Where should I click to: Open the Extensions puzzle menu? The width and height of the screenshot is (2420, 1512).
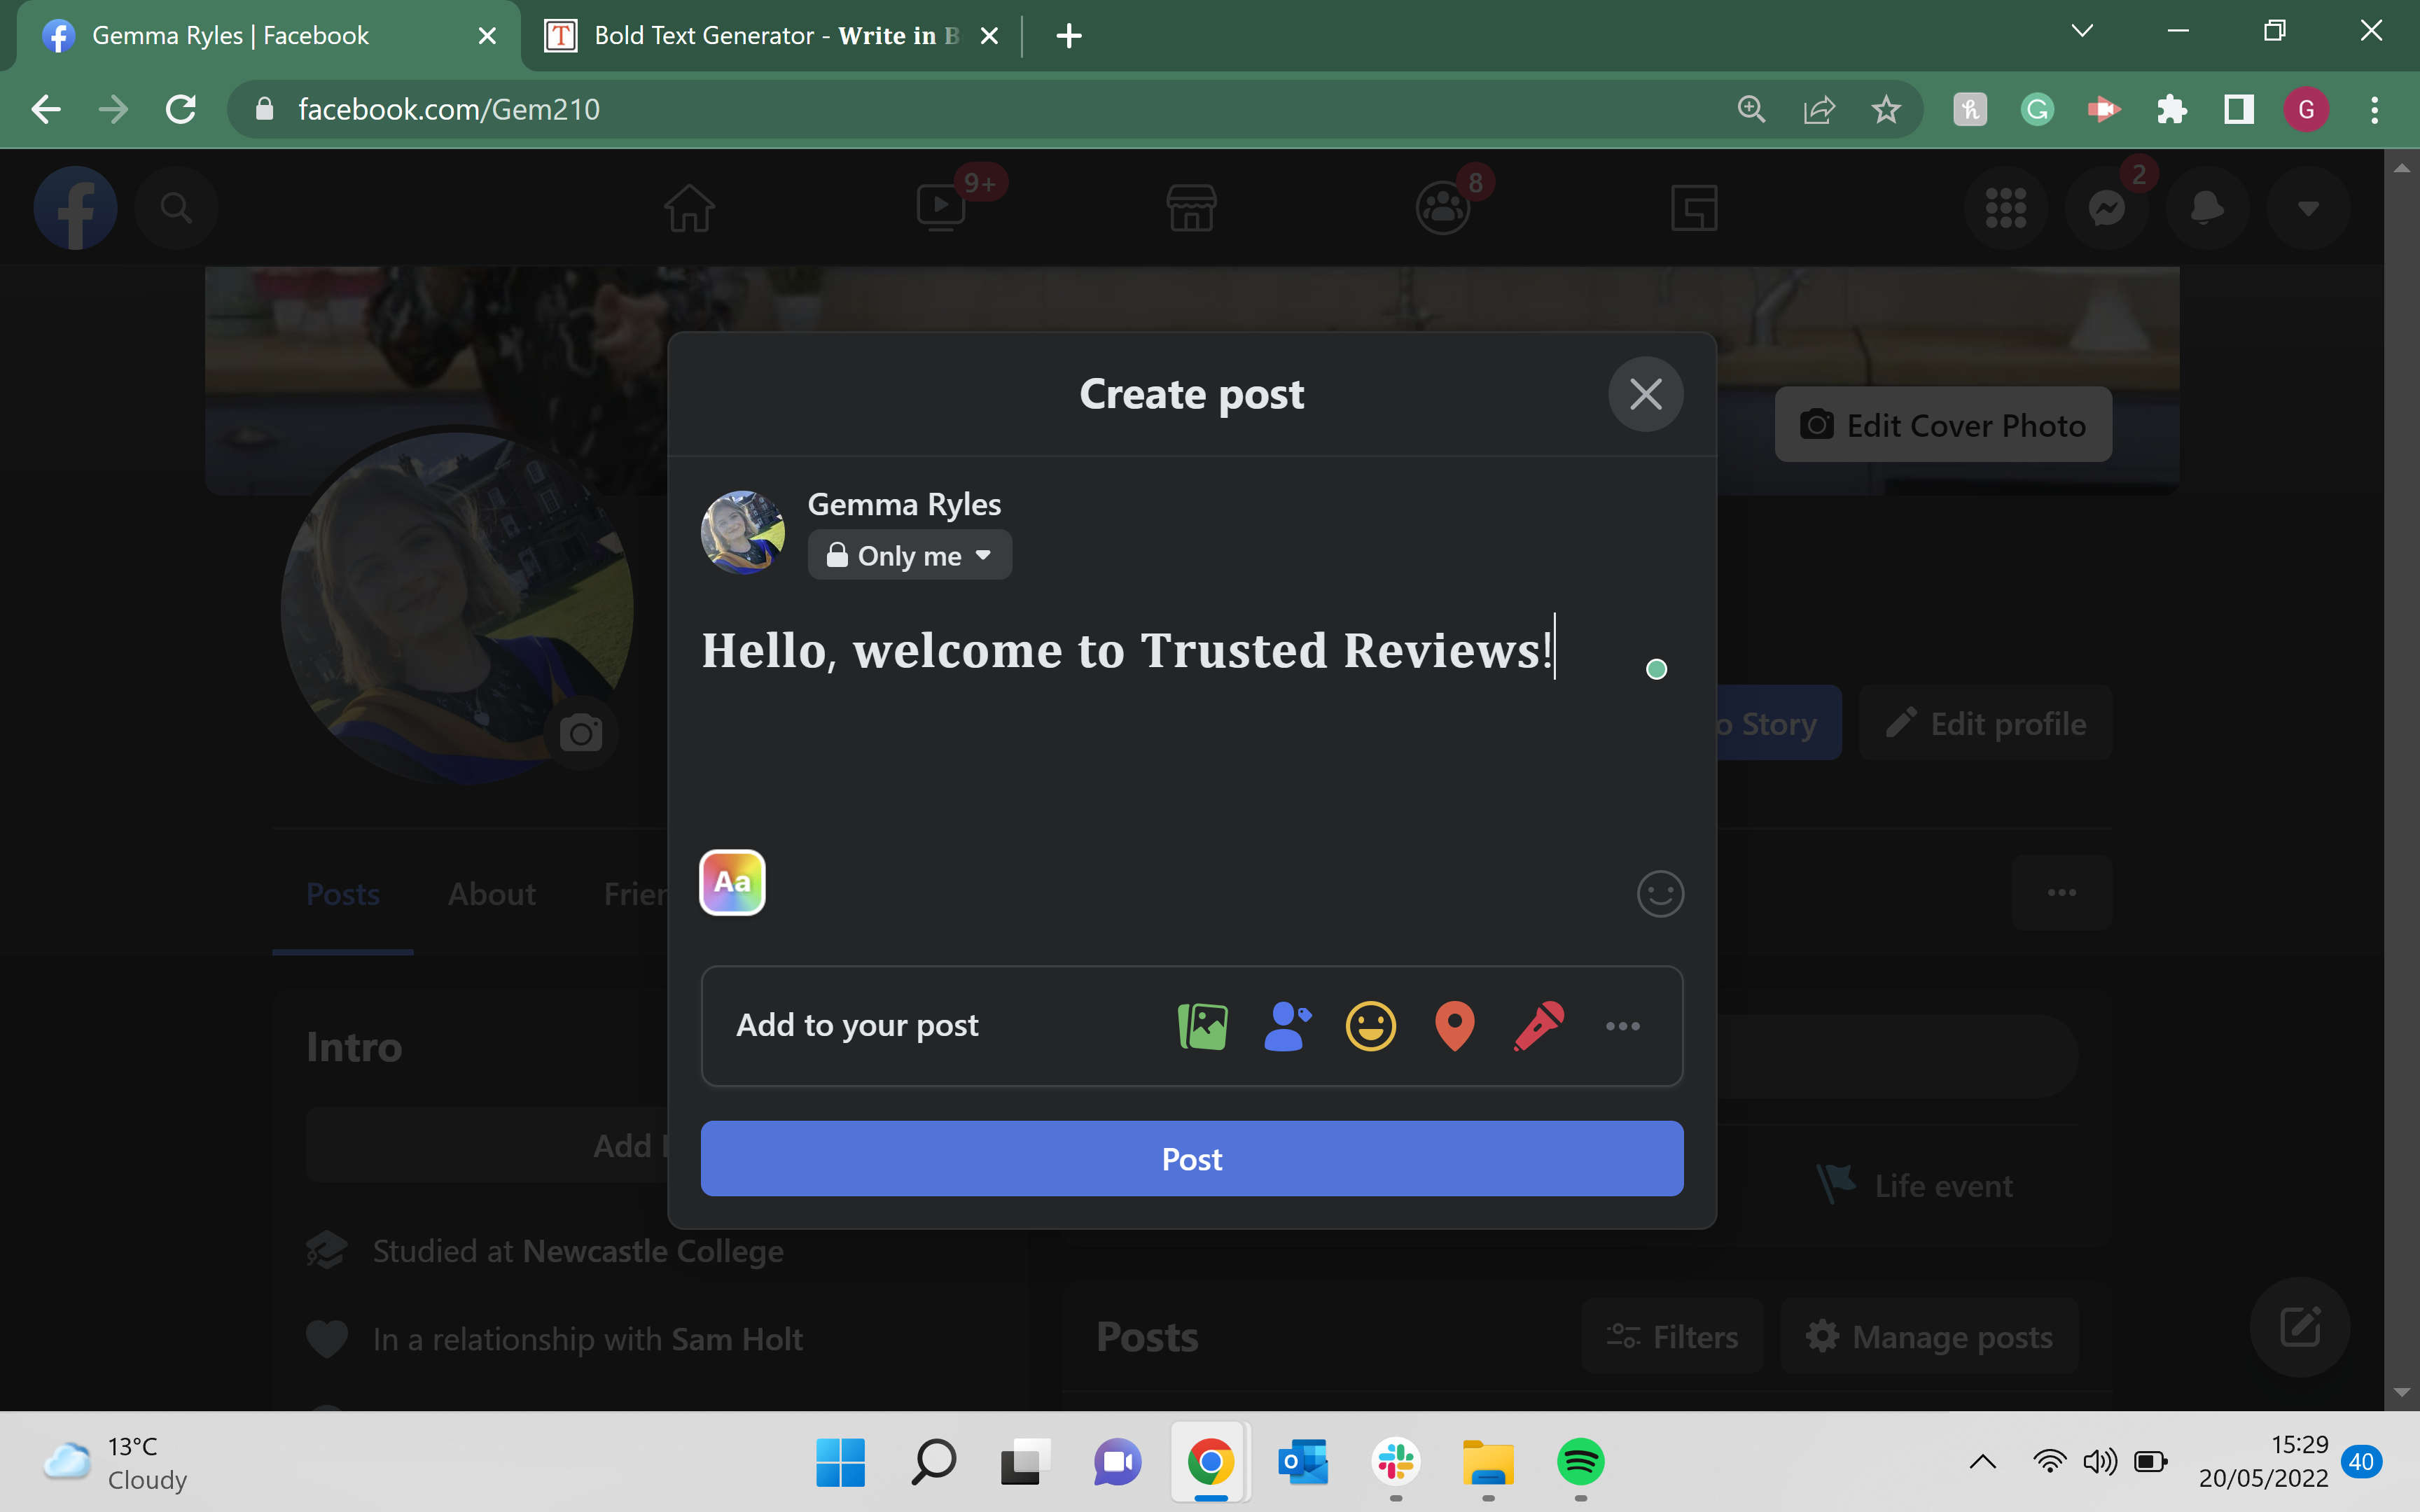tap(2171, 109)
